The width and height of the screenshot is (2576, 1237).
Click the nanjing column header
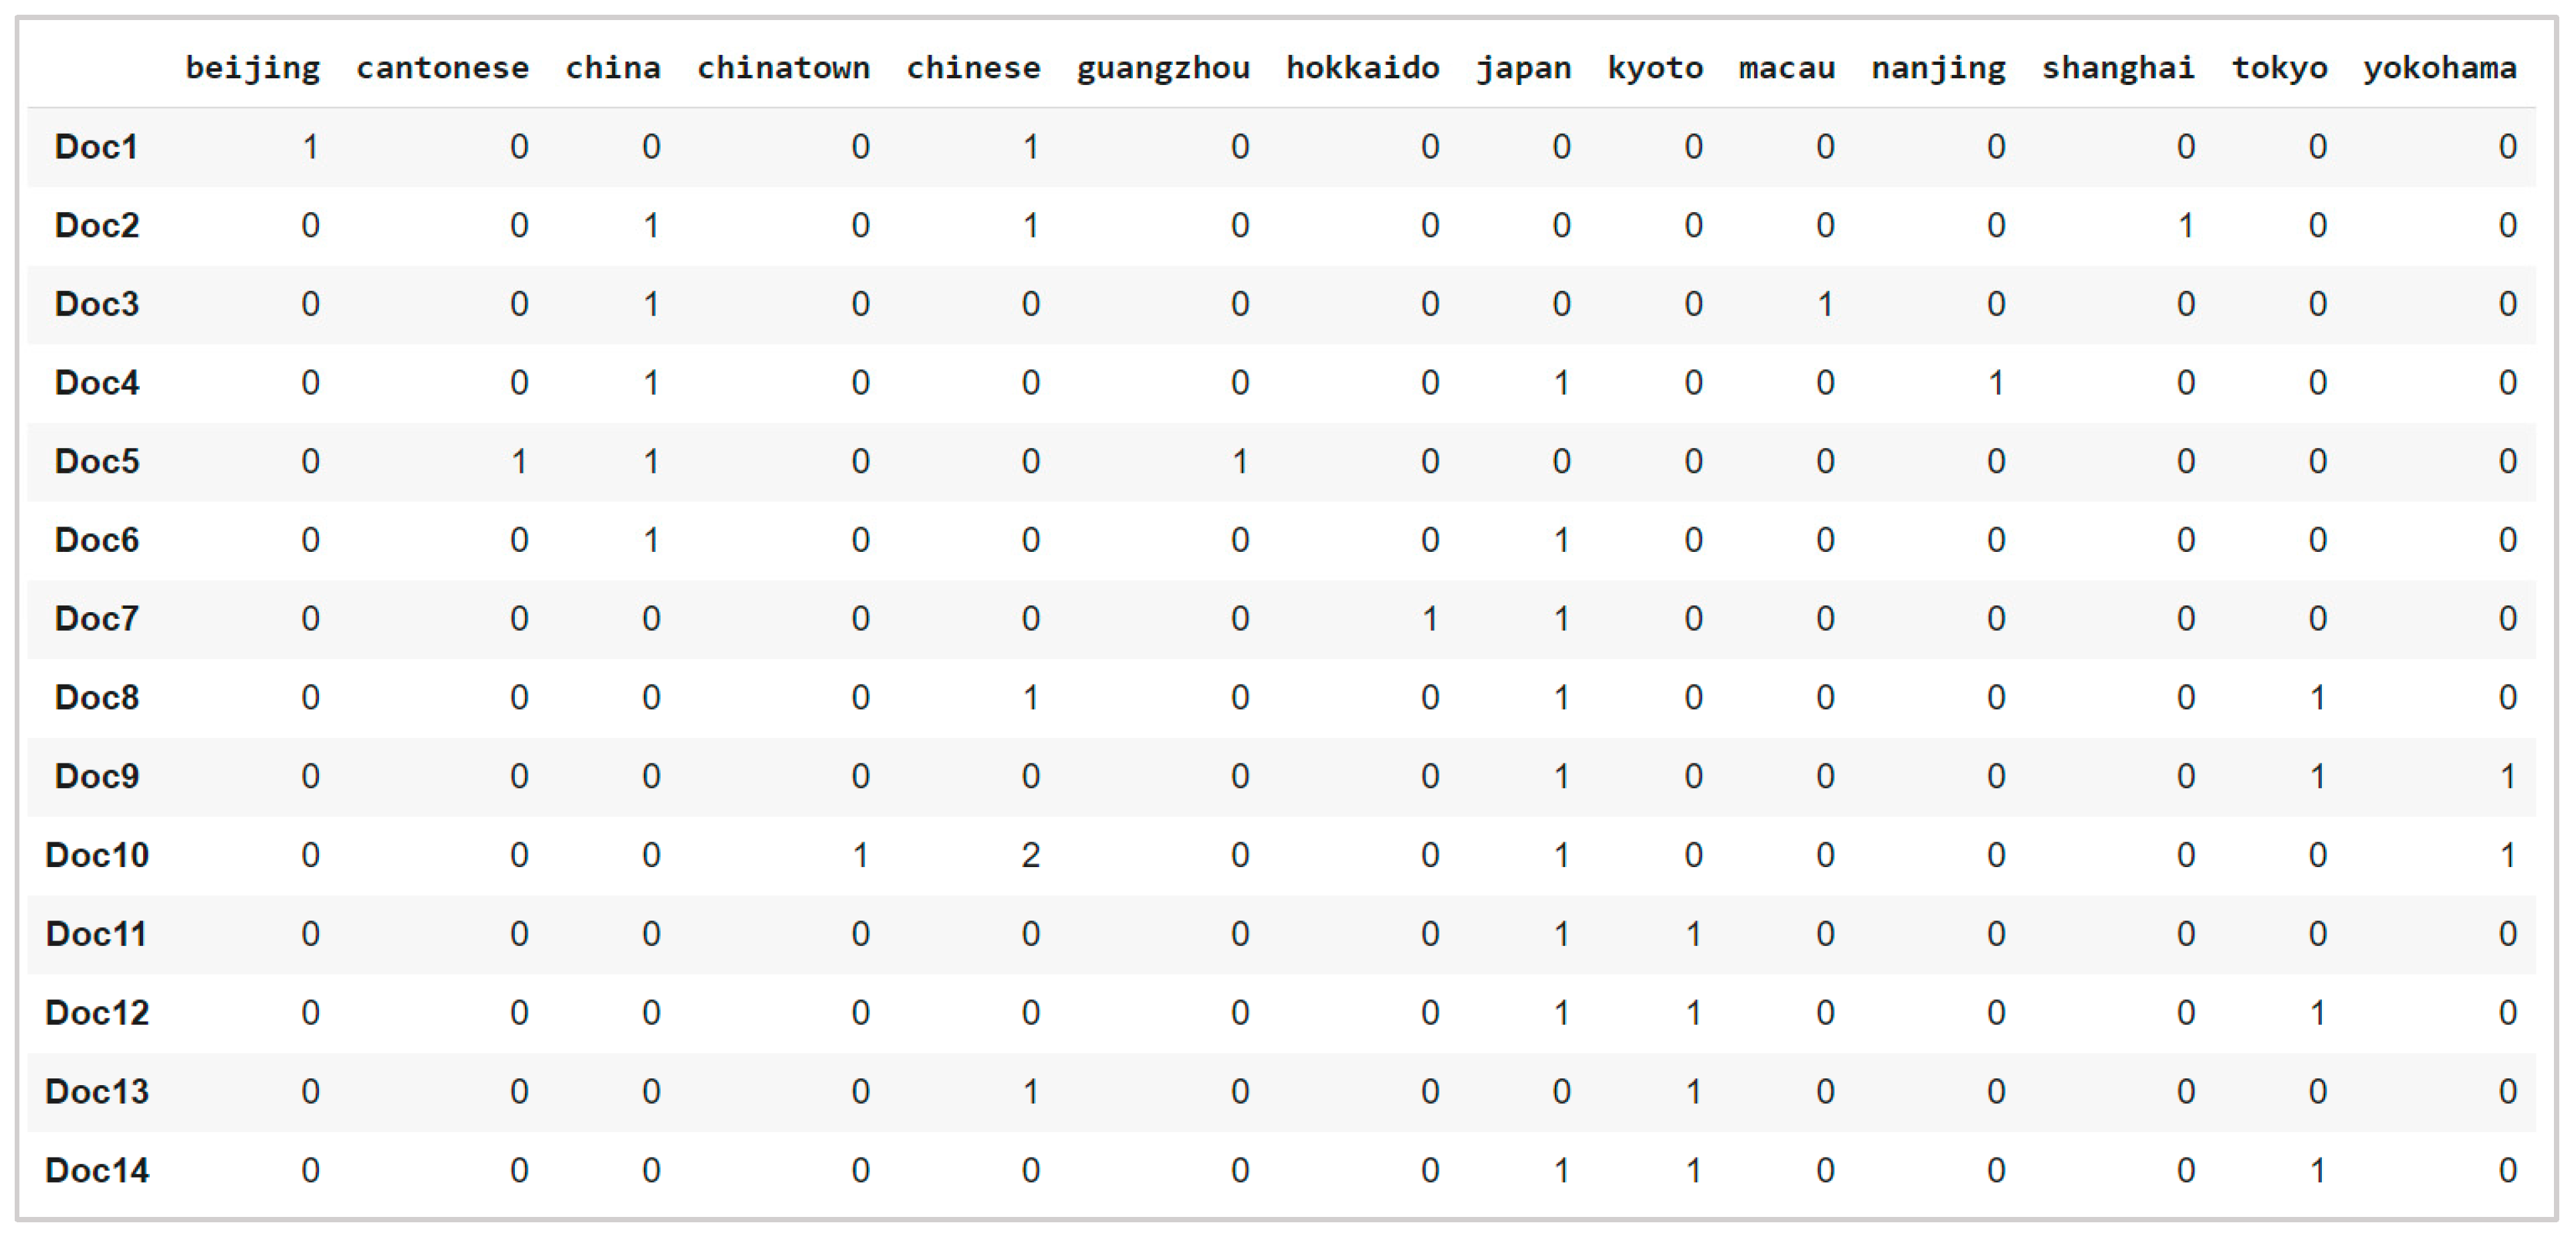click(1938, 68)
